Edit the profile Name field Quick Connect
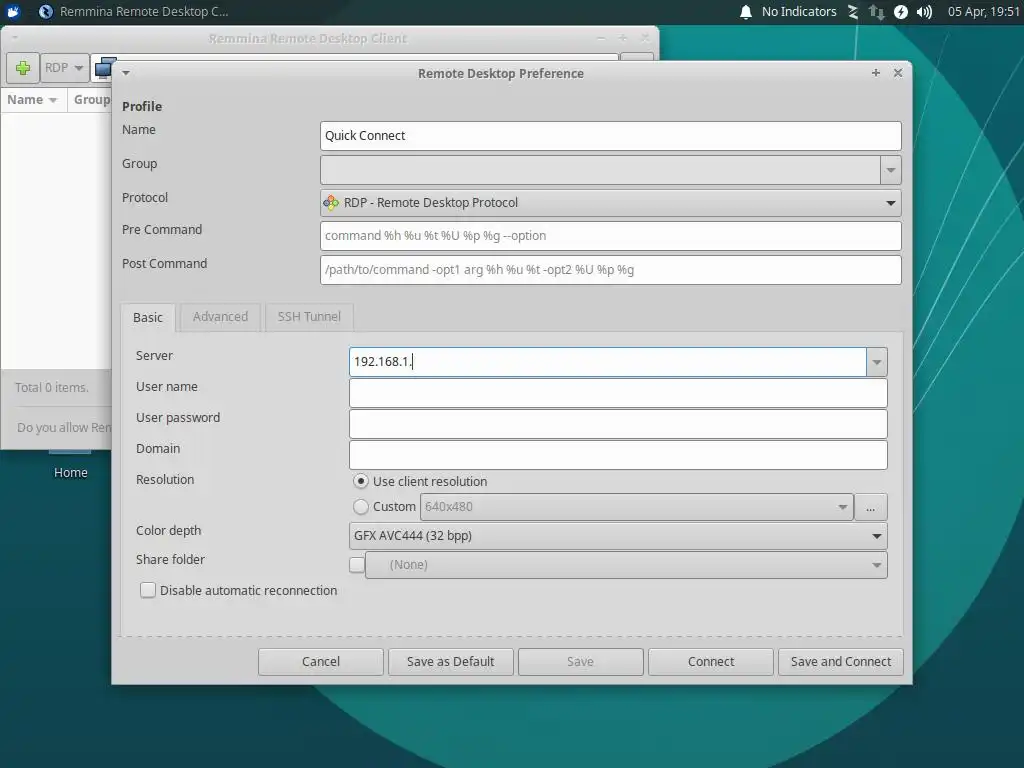Viewport: 1024px width, 768px height. pyautogui.click(x=611, y=136)
